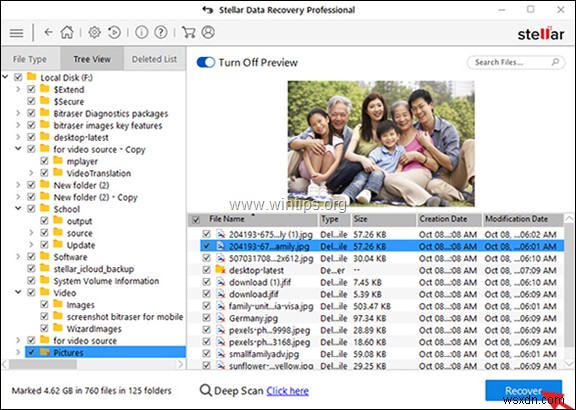The image size is (576, 410).
Task: Uncheck the Software folder checkbox
Action: 31,257
